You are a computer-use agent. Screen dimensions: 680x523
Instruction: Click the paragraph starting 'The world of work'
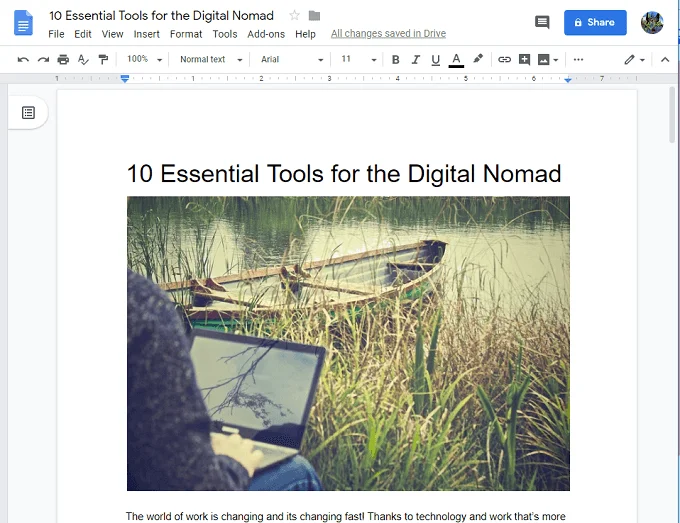tap(346, 516)
